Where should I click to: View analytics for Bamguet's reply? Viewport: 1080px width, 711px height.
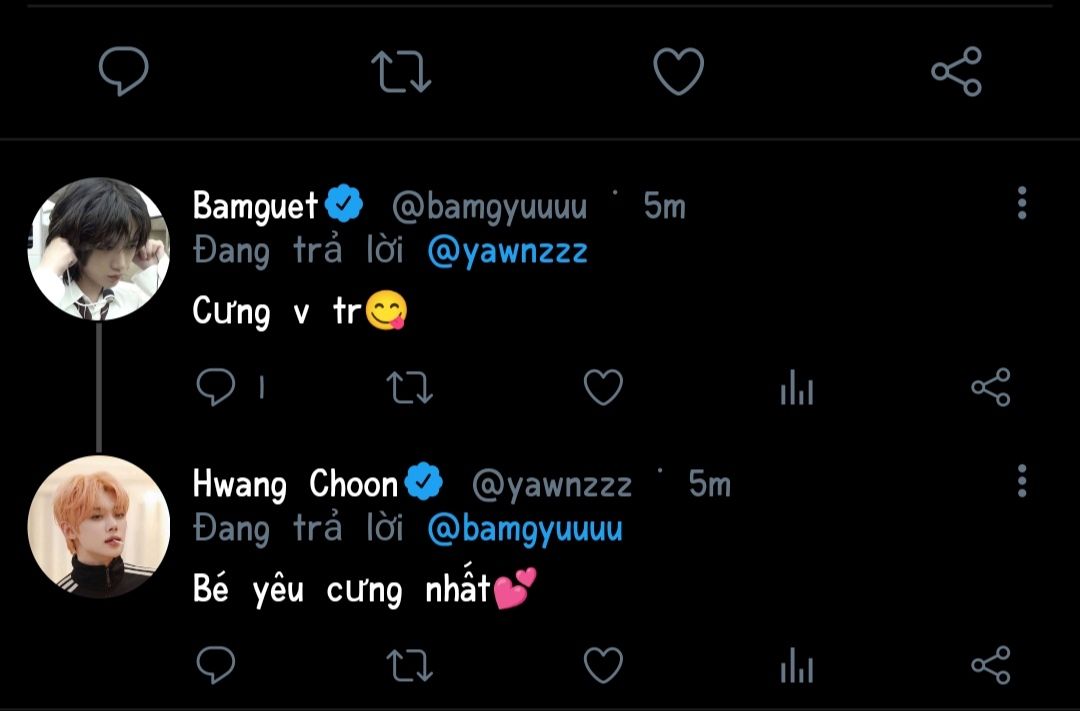tap(797, 387)
